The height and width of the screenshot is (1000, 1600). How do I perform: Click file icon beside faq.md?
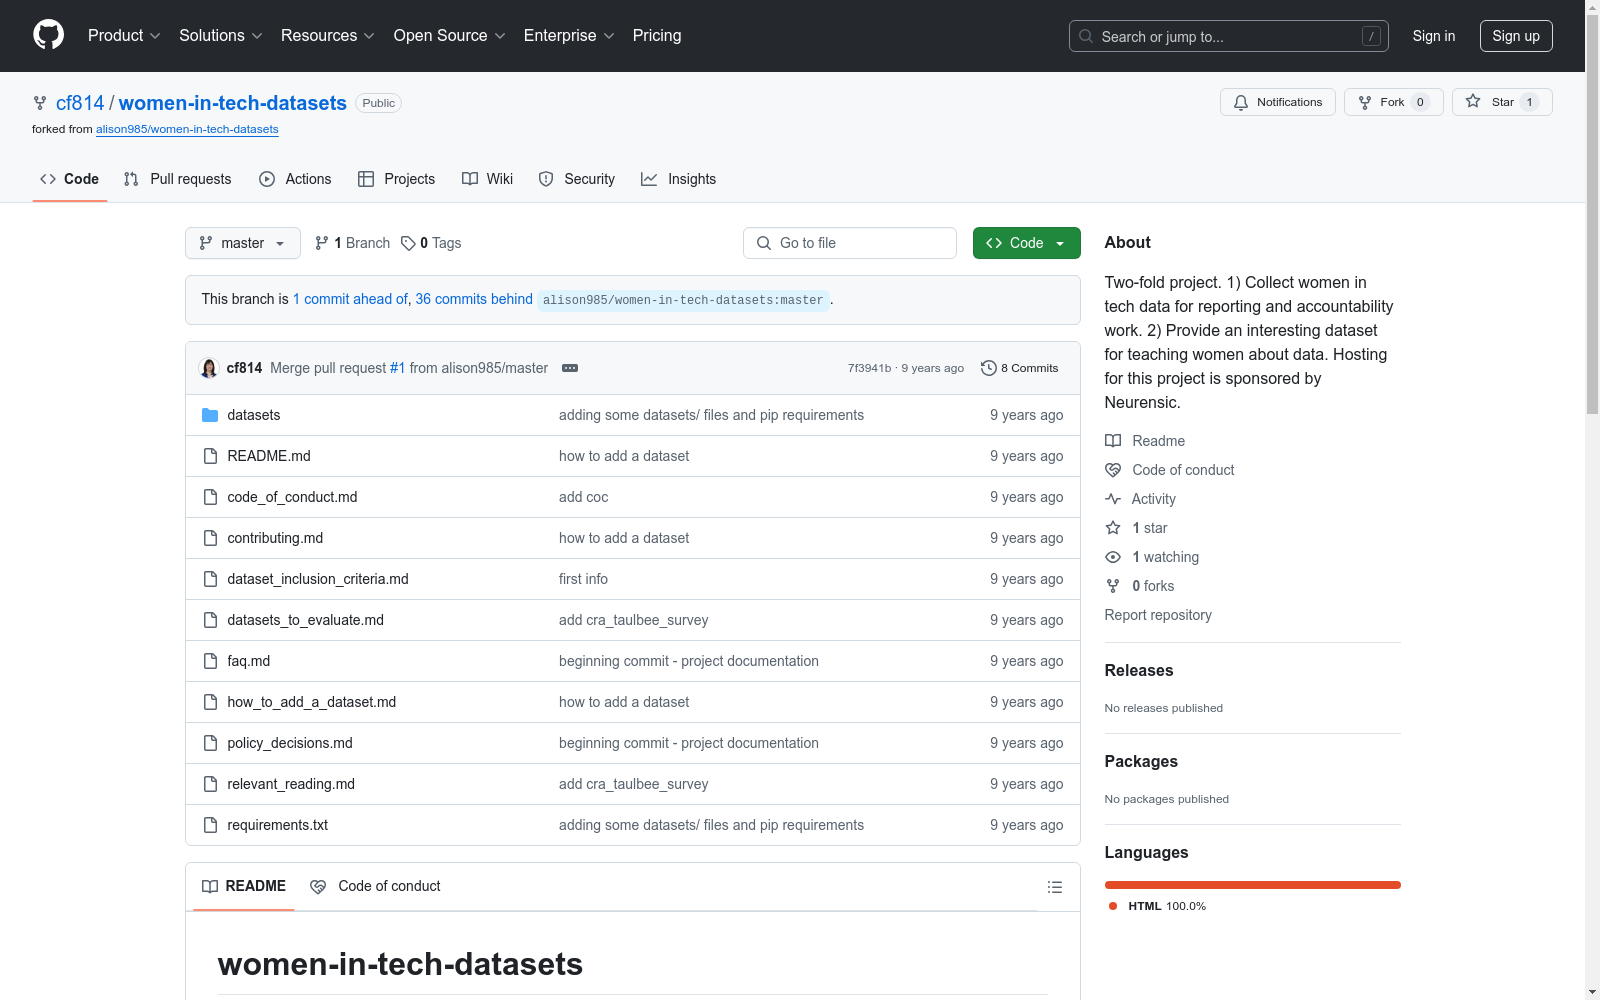point(210,661)
